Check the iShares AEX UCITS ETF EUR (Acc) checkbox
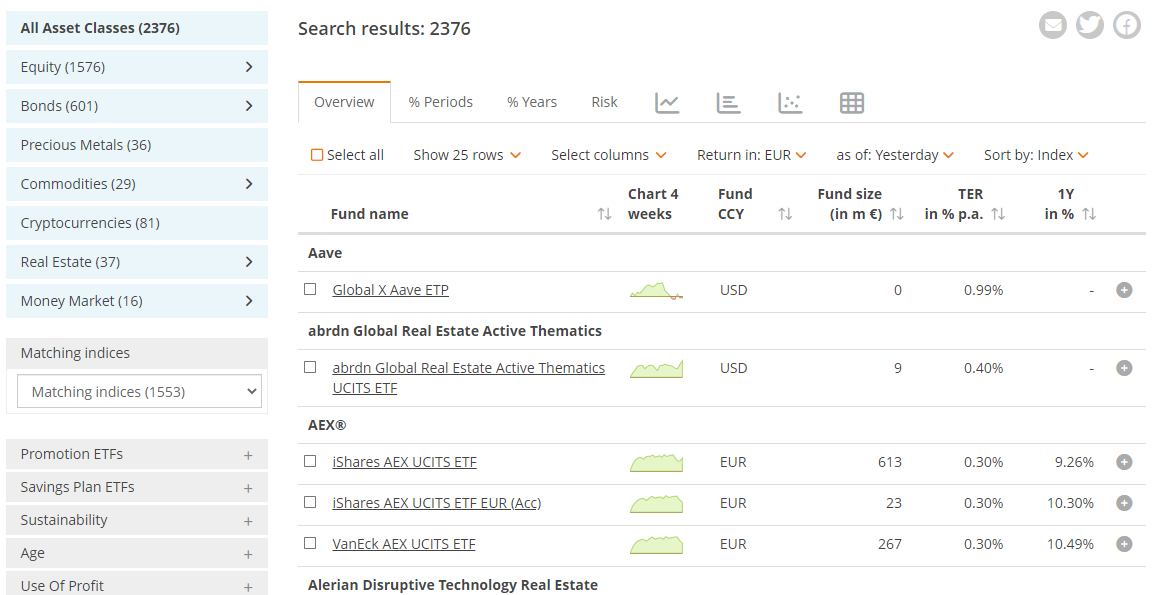Viewport: 1156px width, 595px height. [x=310, y=502]
